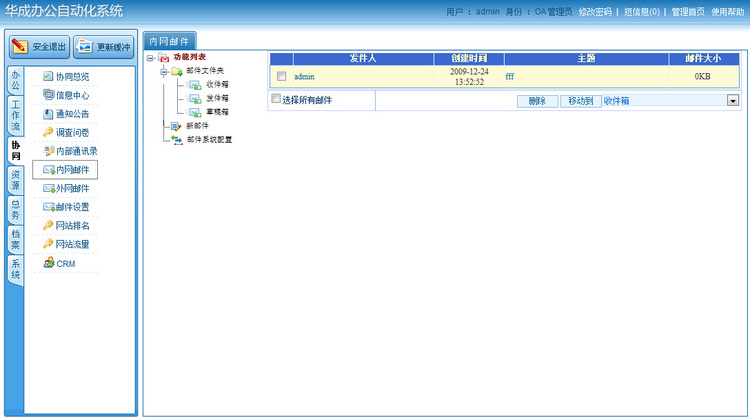Select the 内网邮件 content tab
Viewport: 750px width, 420px height.
point(169,41)
